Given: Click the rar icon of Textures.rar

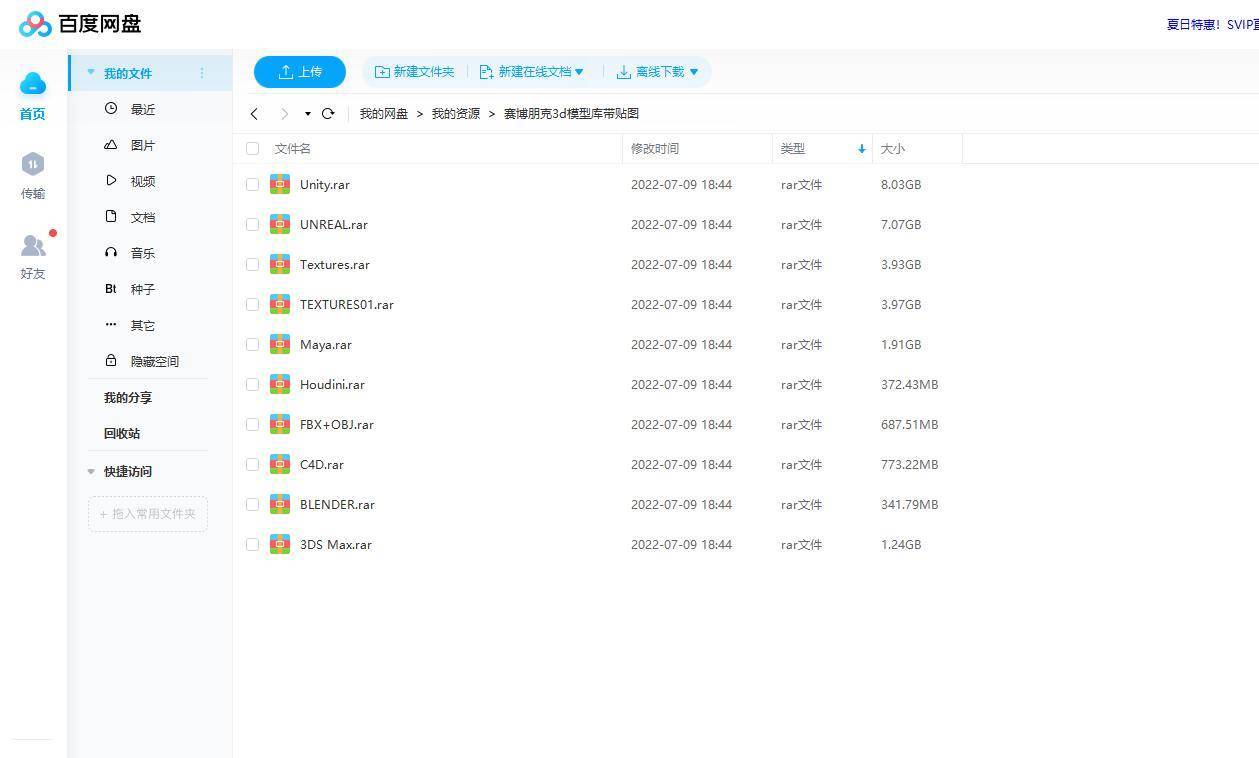Looking at the screenshot, I should (280, 264).
